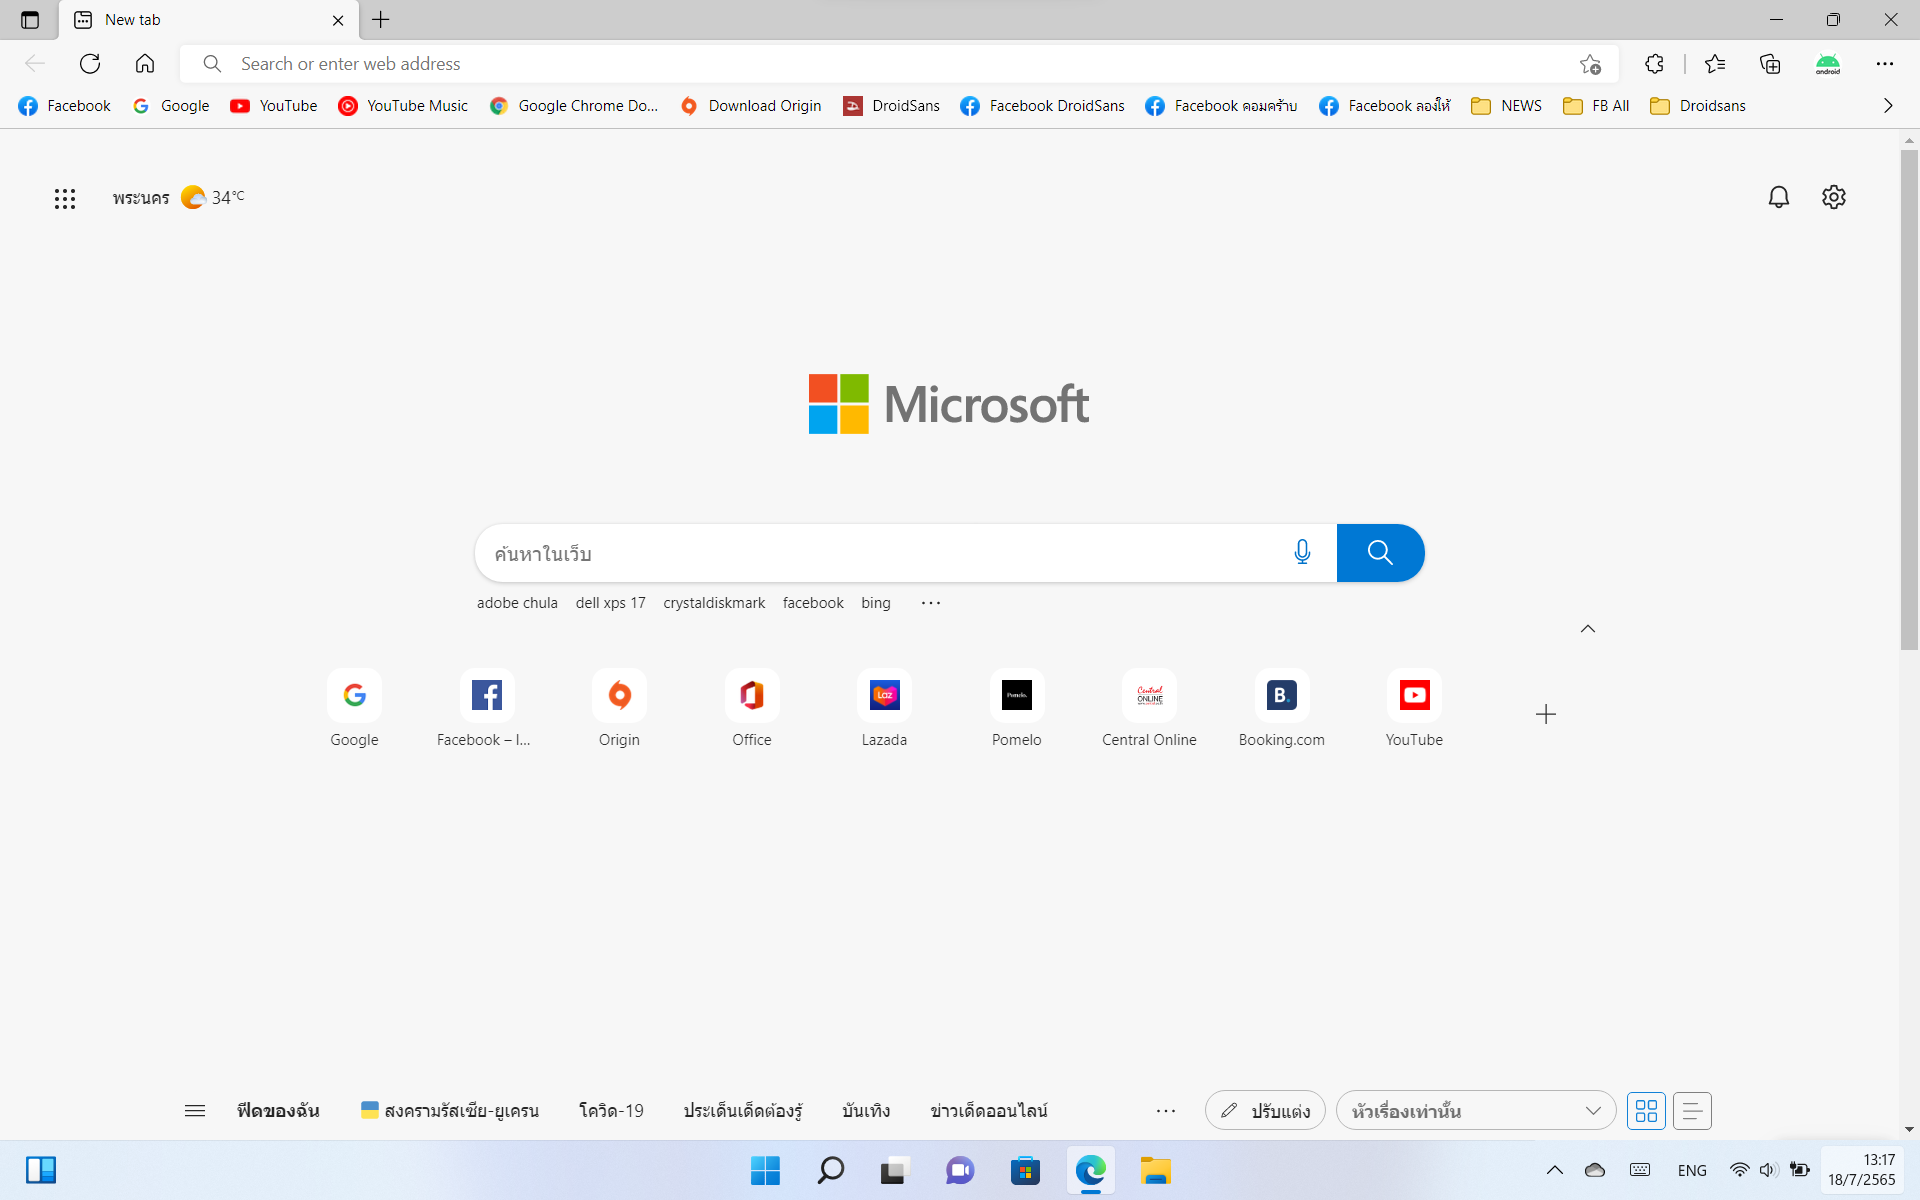Open page settings gear icon
This screenshot has width=1920, height=1200.
pos(1833,197)
